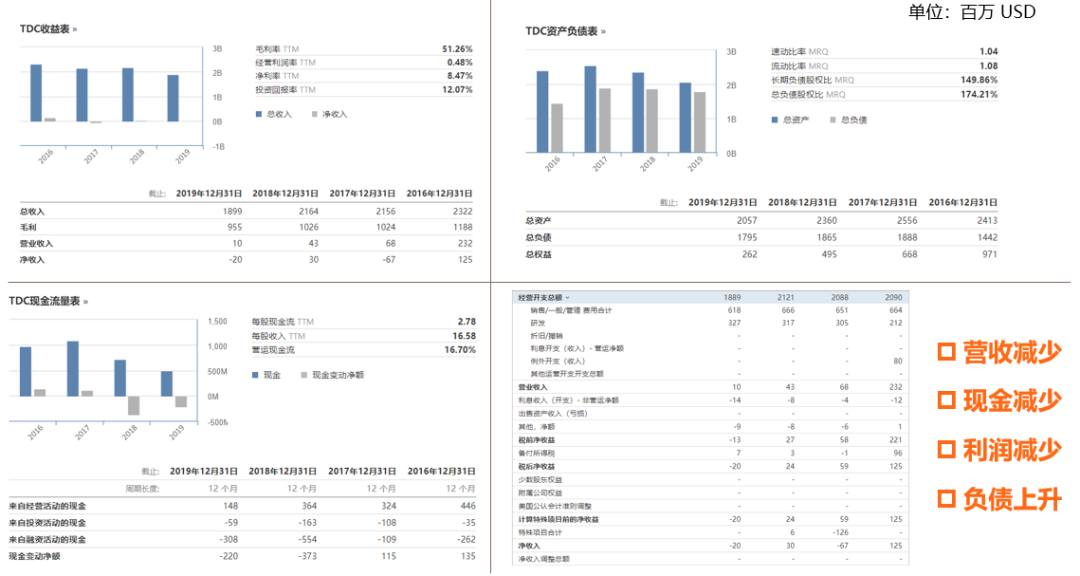
Task: Click the 单位: 百万 USD label
Action: [972, 12]
